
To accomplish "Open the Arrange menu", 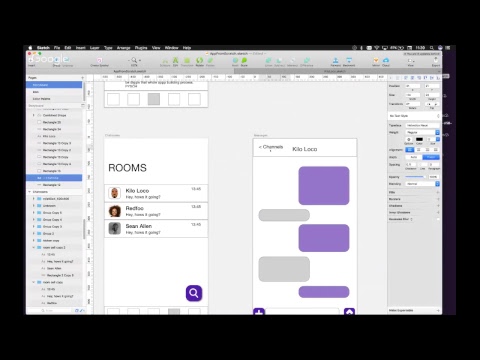I will [x=123, y=48].
